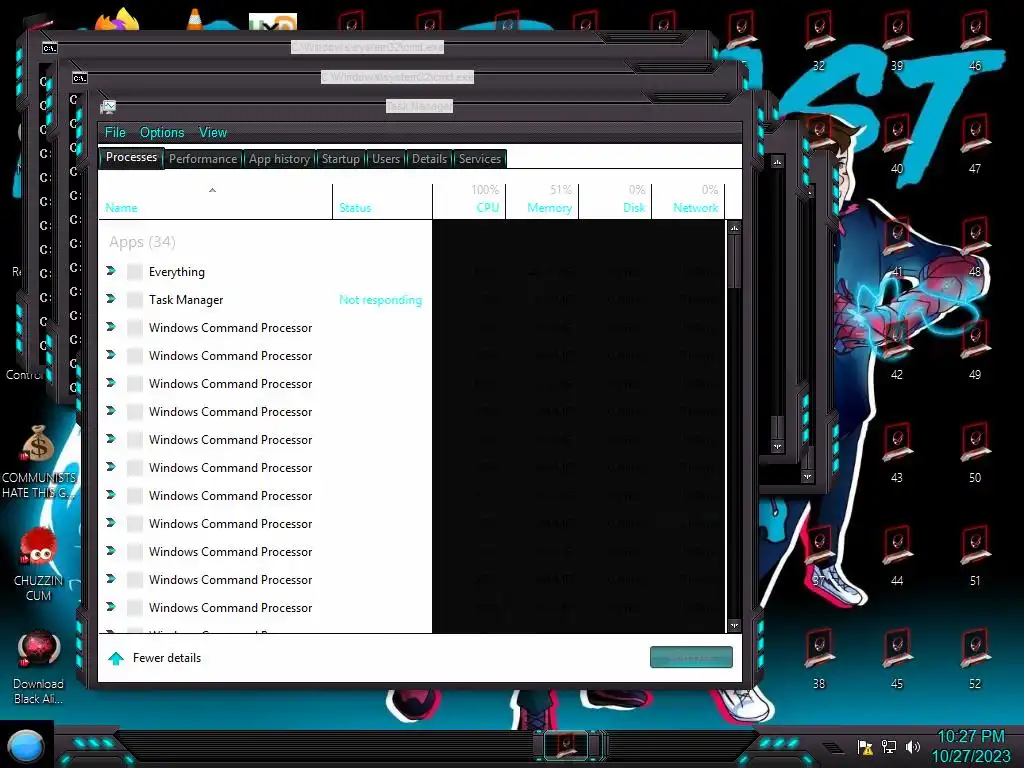Screen dimensions: 1024x768
Task: Switch to the Services tab
Action: point(479,159)
